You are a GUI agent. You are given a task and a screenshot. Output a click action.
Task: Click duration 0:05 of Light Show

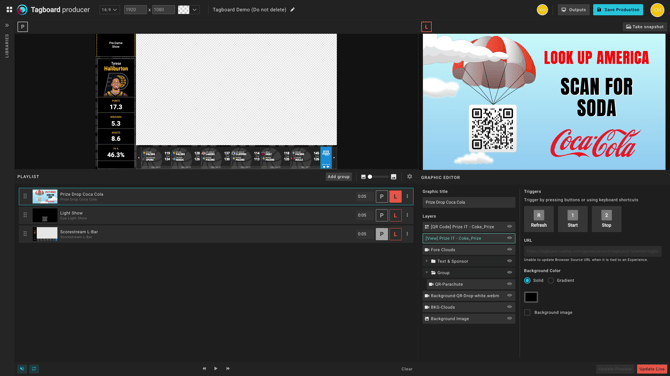[362, 215]
